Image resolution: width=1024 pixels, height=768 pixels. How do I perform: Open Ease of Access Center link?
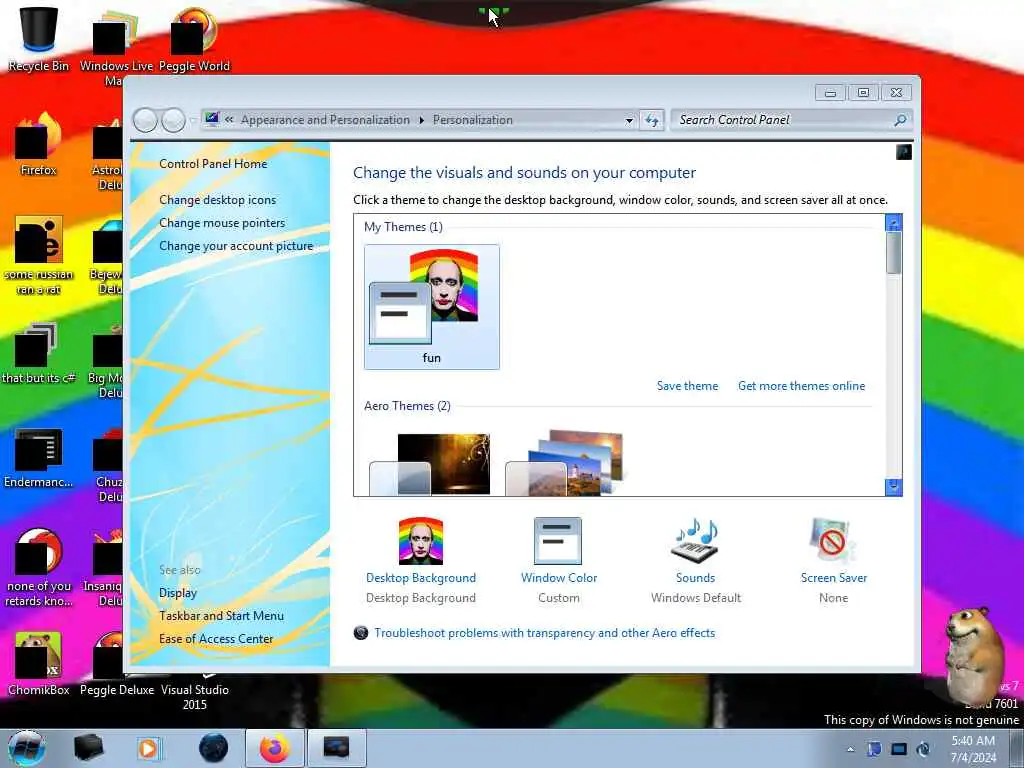pyautogui.click(x=216, y=639)
